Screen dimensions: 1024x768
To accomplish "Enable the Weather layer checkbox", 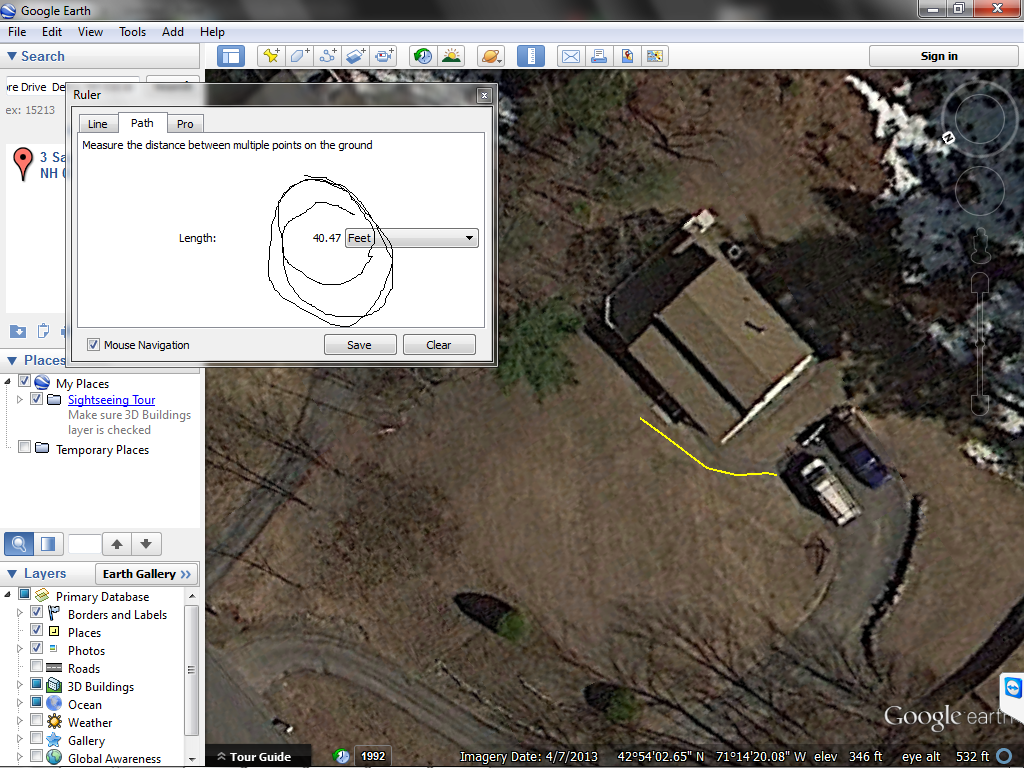I will (37, 720).
